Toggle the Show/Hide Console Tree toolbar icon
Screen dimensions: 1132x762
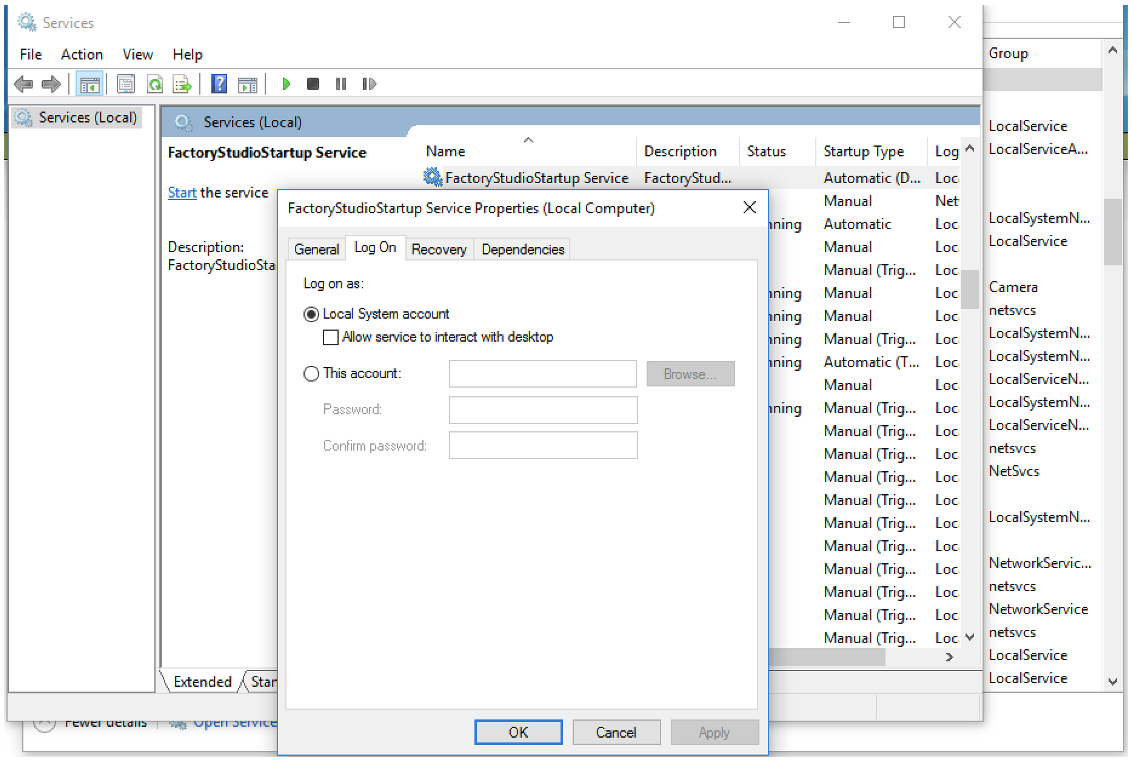click(x=90, y=85)
